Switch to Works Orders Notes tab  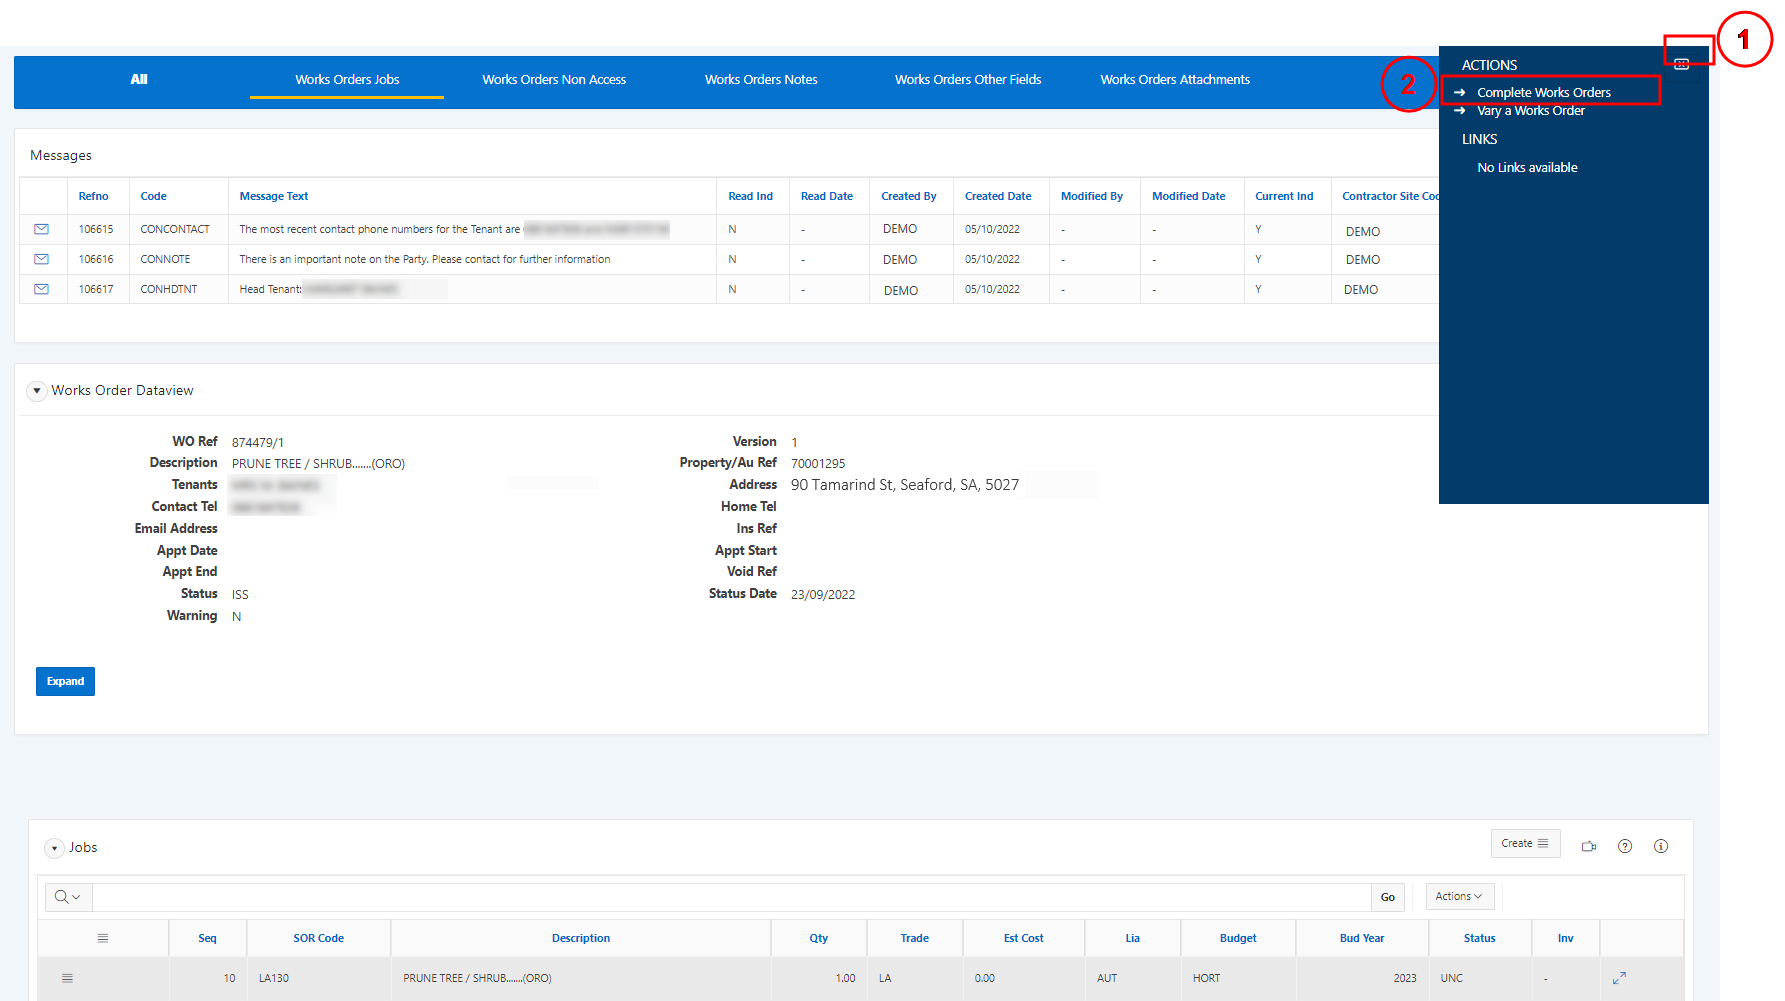761,80
